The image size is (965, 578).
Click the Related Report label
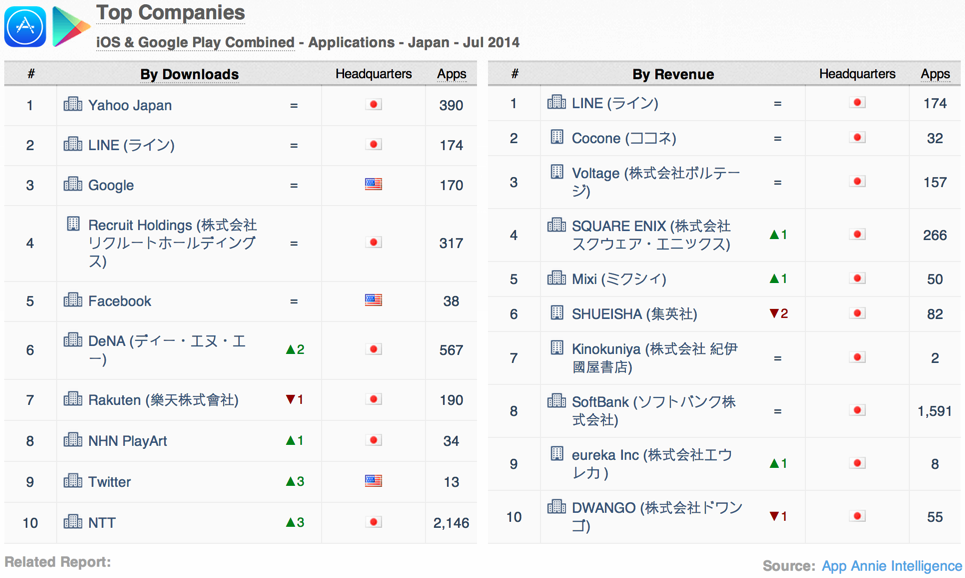tap(58, 562)
